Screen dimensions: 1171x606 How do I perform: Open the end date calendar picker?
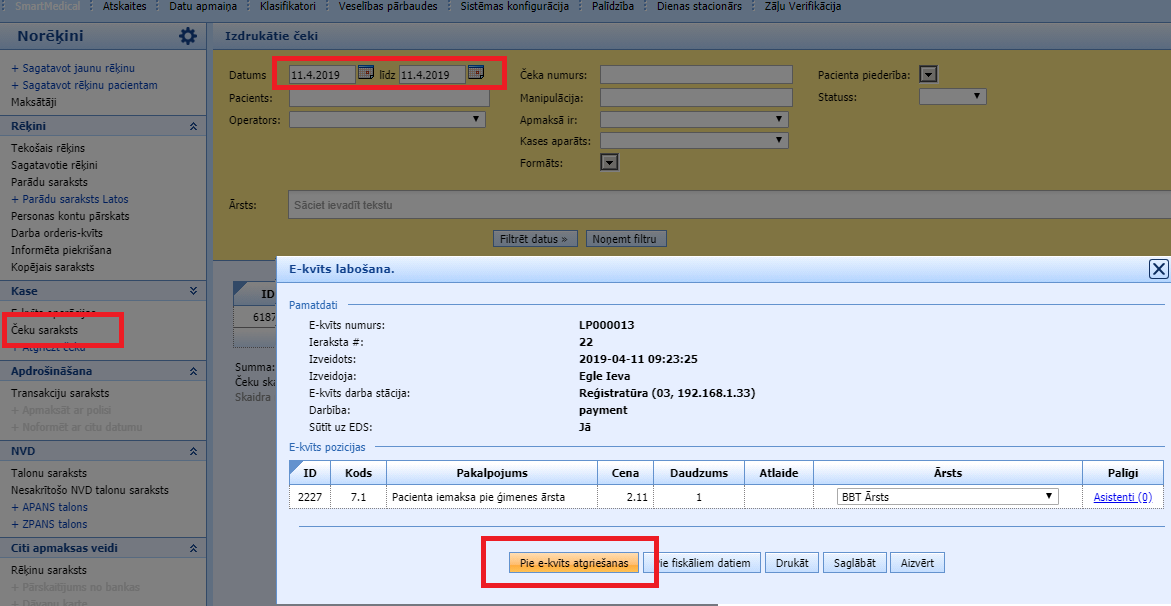click(476, 73)
